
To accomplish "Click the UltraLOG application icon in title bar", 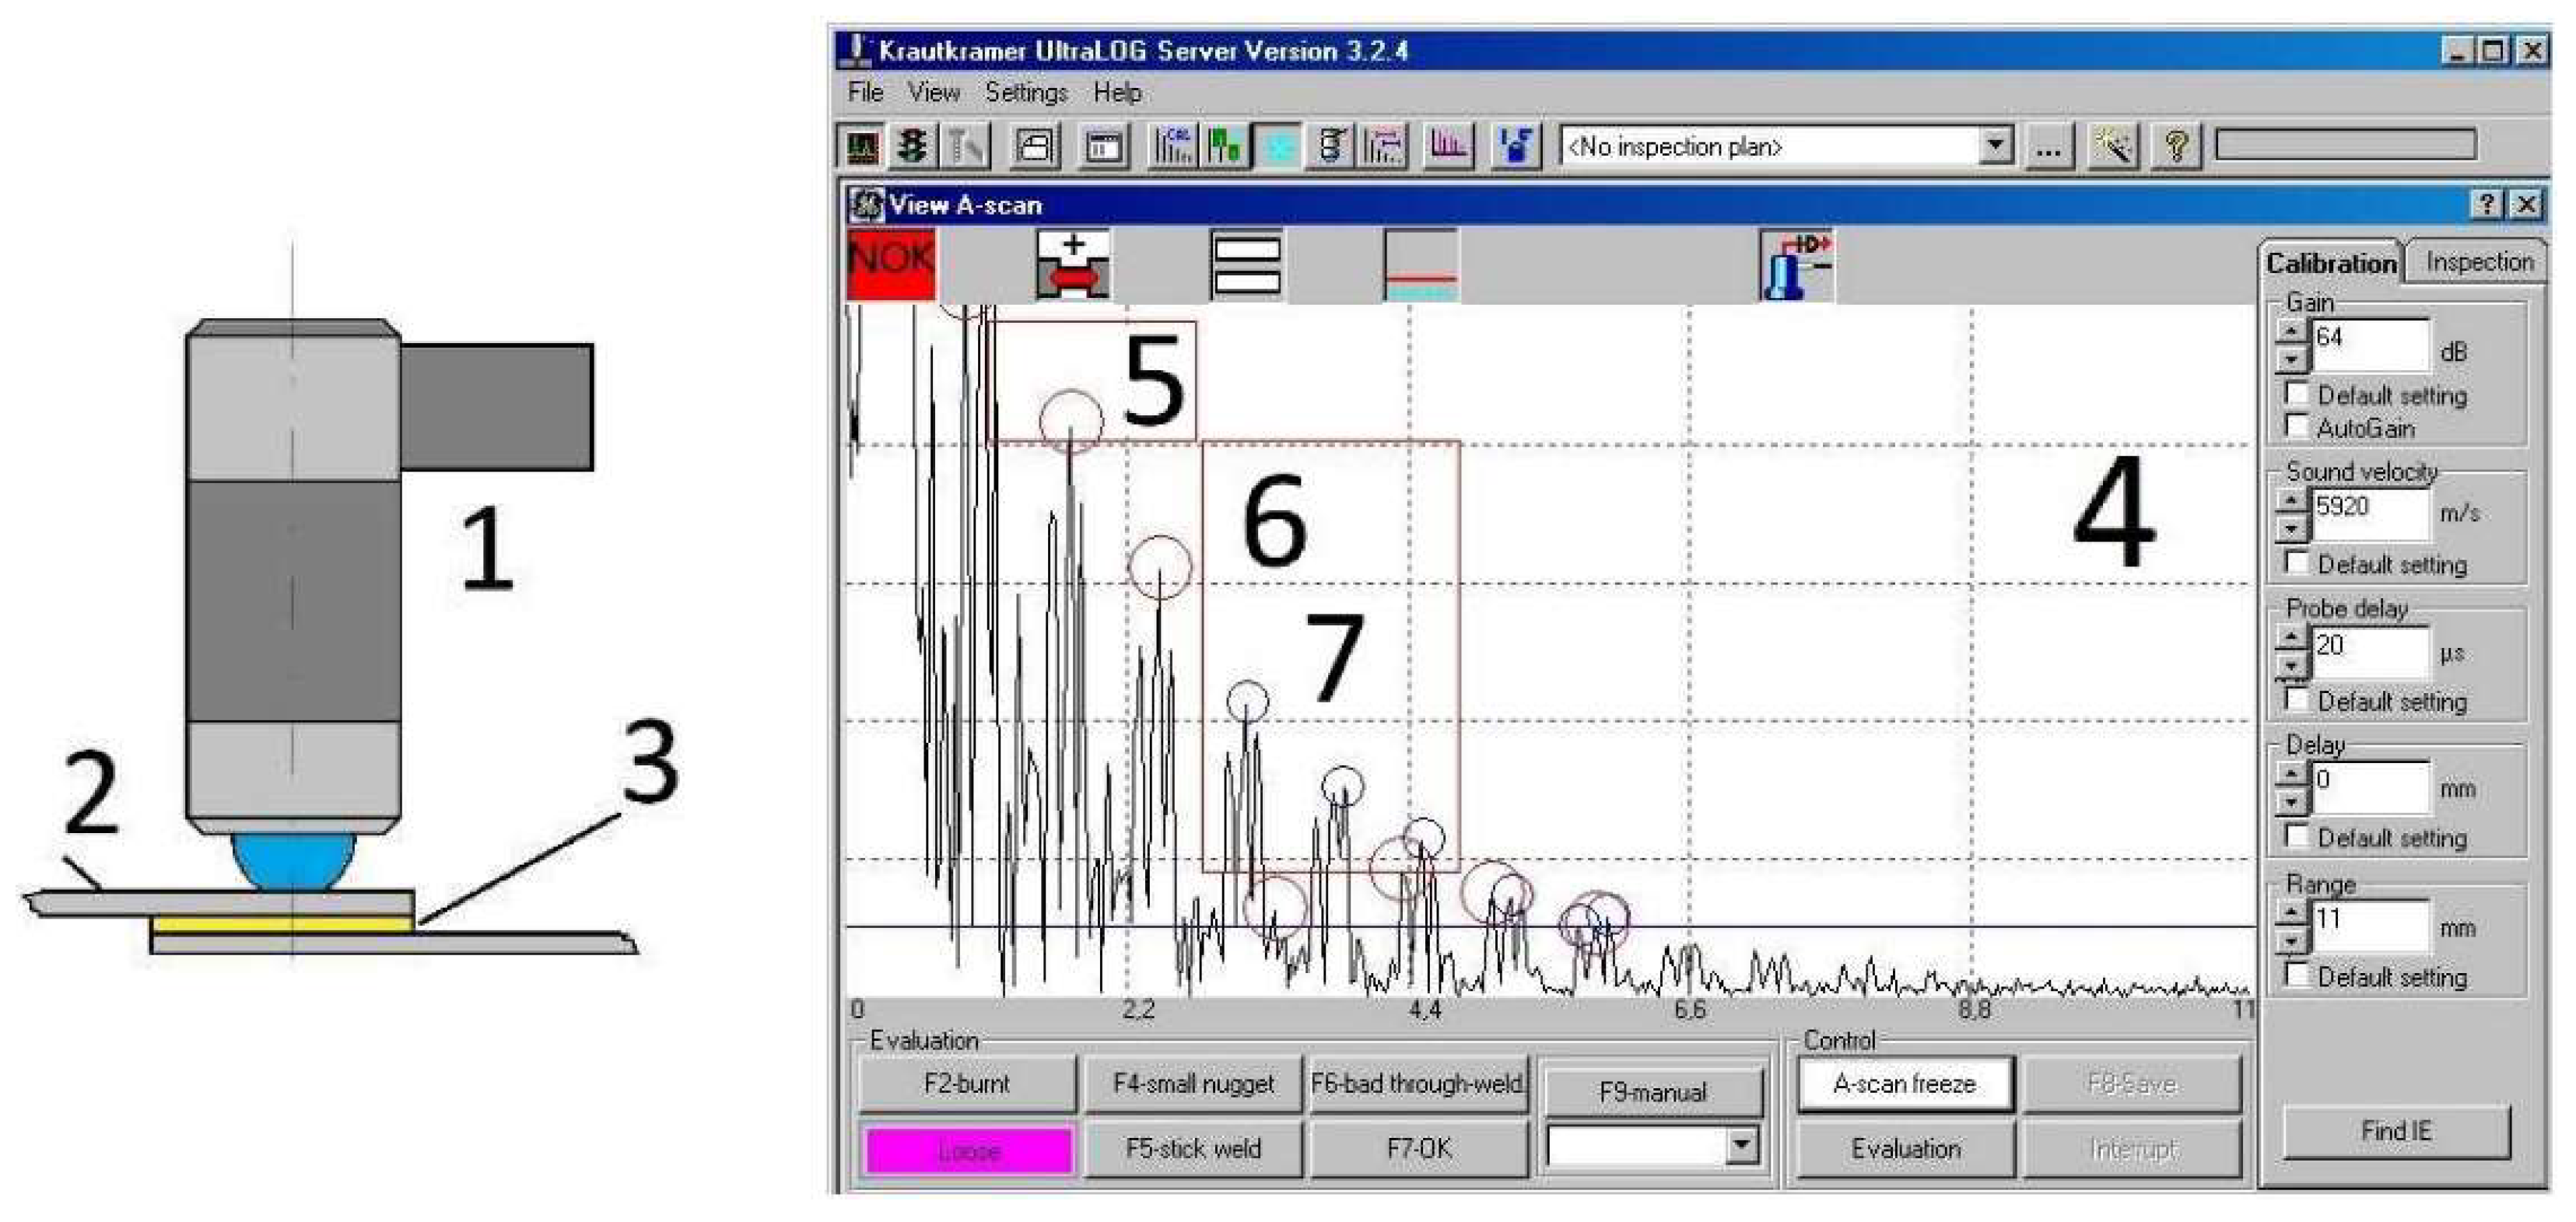I will [856, 50].
